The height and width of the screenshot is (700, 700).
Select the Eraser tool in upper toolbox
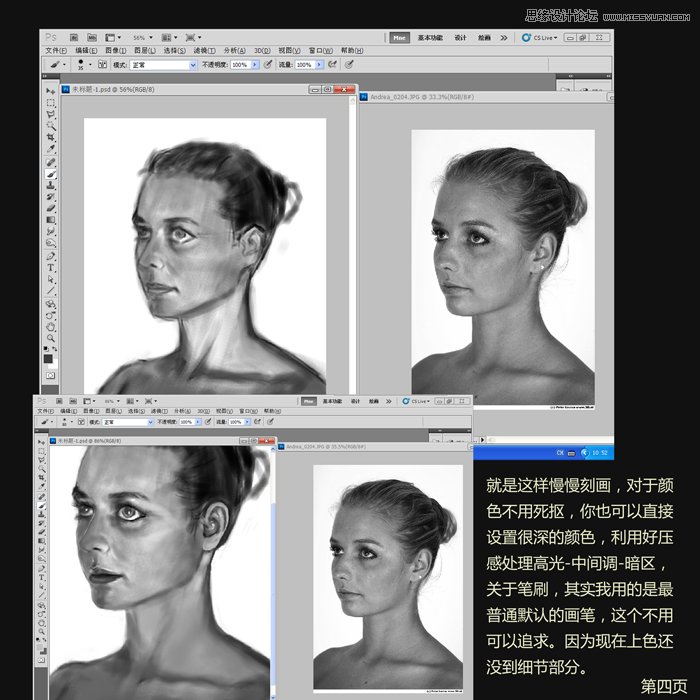pos(50,208)
